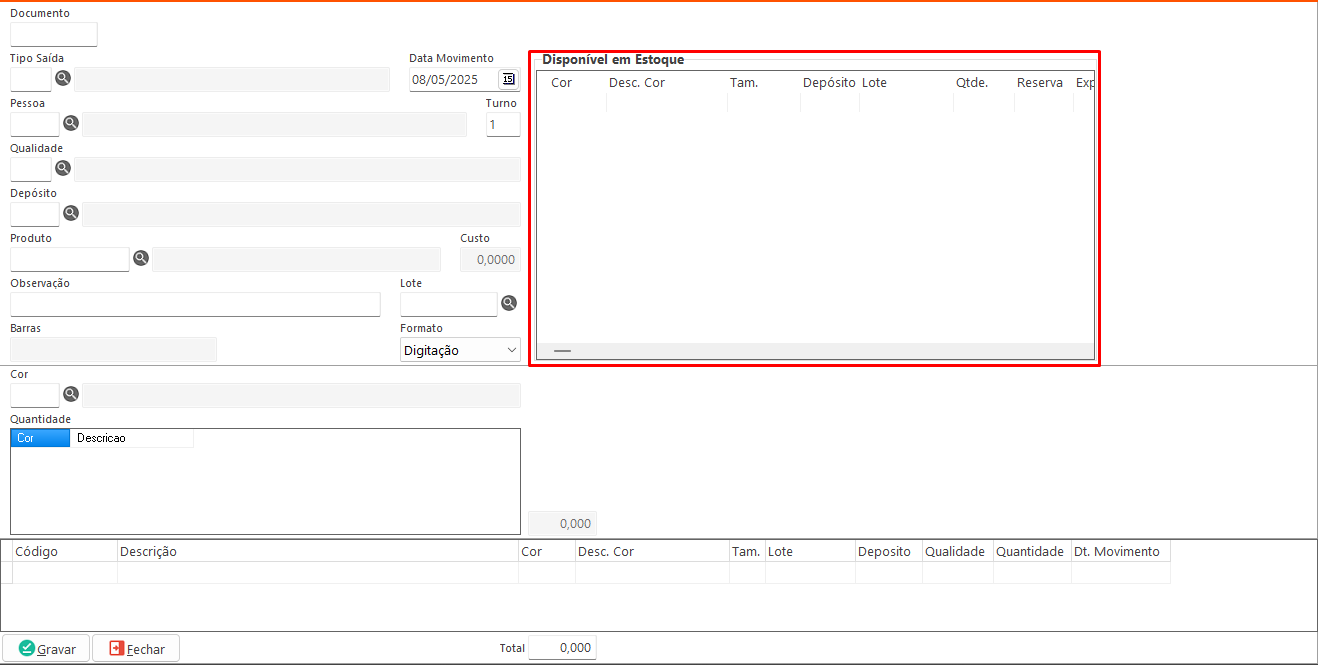Viewport: 1318px width, 665px height.
Task: Click the Tipo Saída search magnifier icon
Action: (x=63, y=78)
